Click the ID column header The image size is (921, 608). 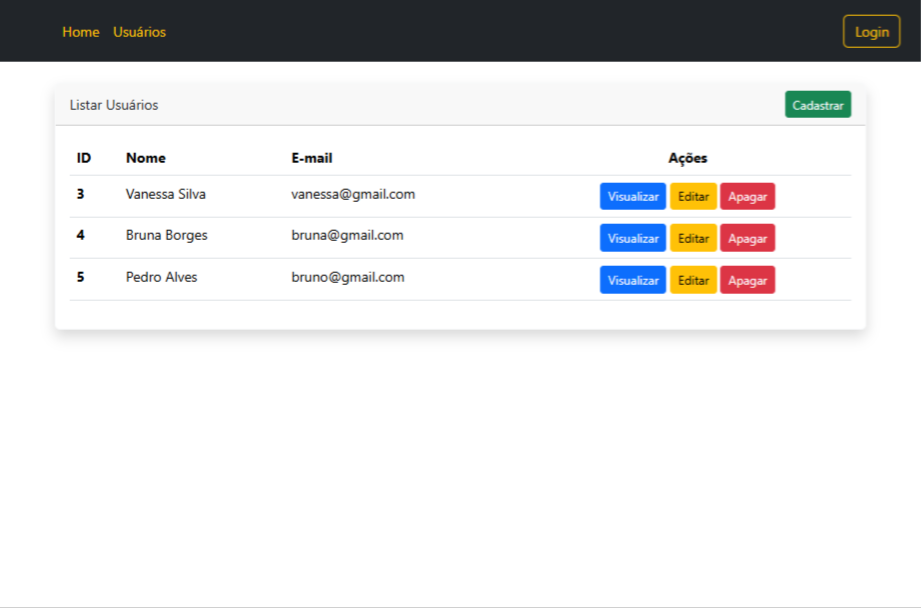point(84,158)
